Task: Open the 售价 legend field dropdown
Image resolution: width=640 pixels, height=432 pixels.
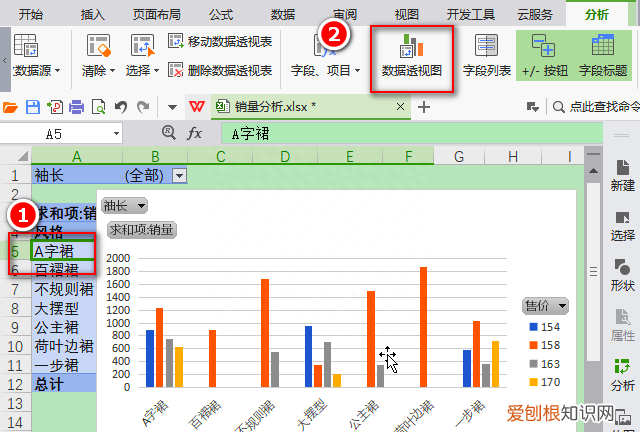Action: [x=546, y=306]
